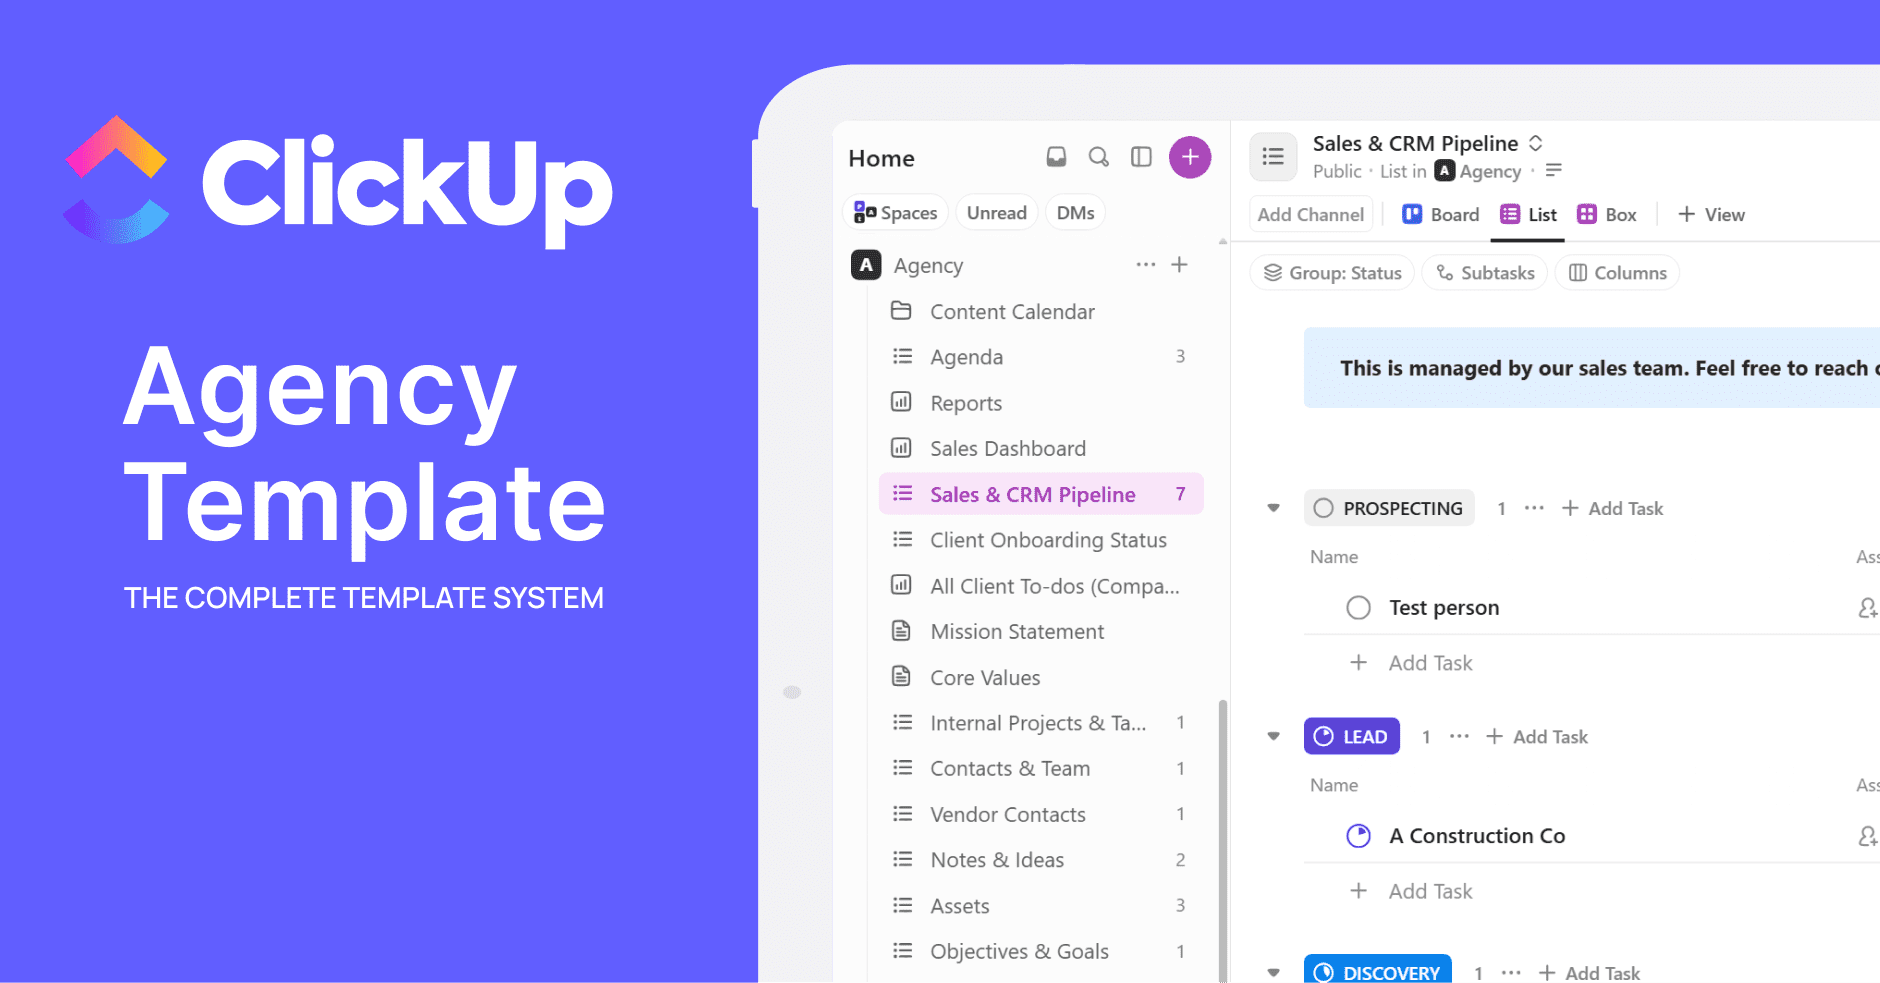Click the plus icon beside Agency space
The height and width of the screenshot is (983, 1880).
click(x=1180, y=265)
